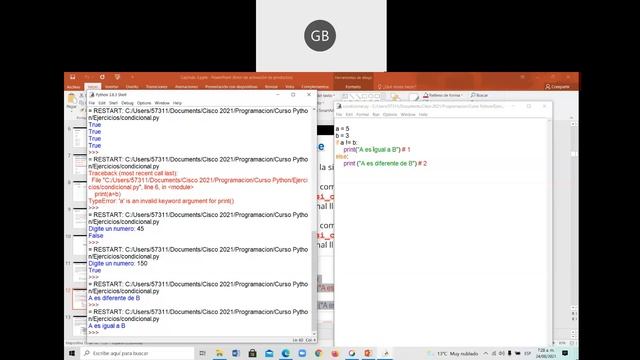This screenshot has width=640, height=360.
Task: Show hidden system tray icons chevron
Action: click(485, 353)
